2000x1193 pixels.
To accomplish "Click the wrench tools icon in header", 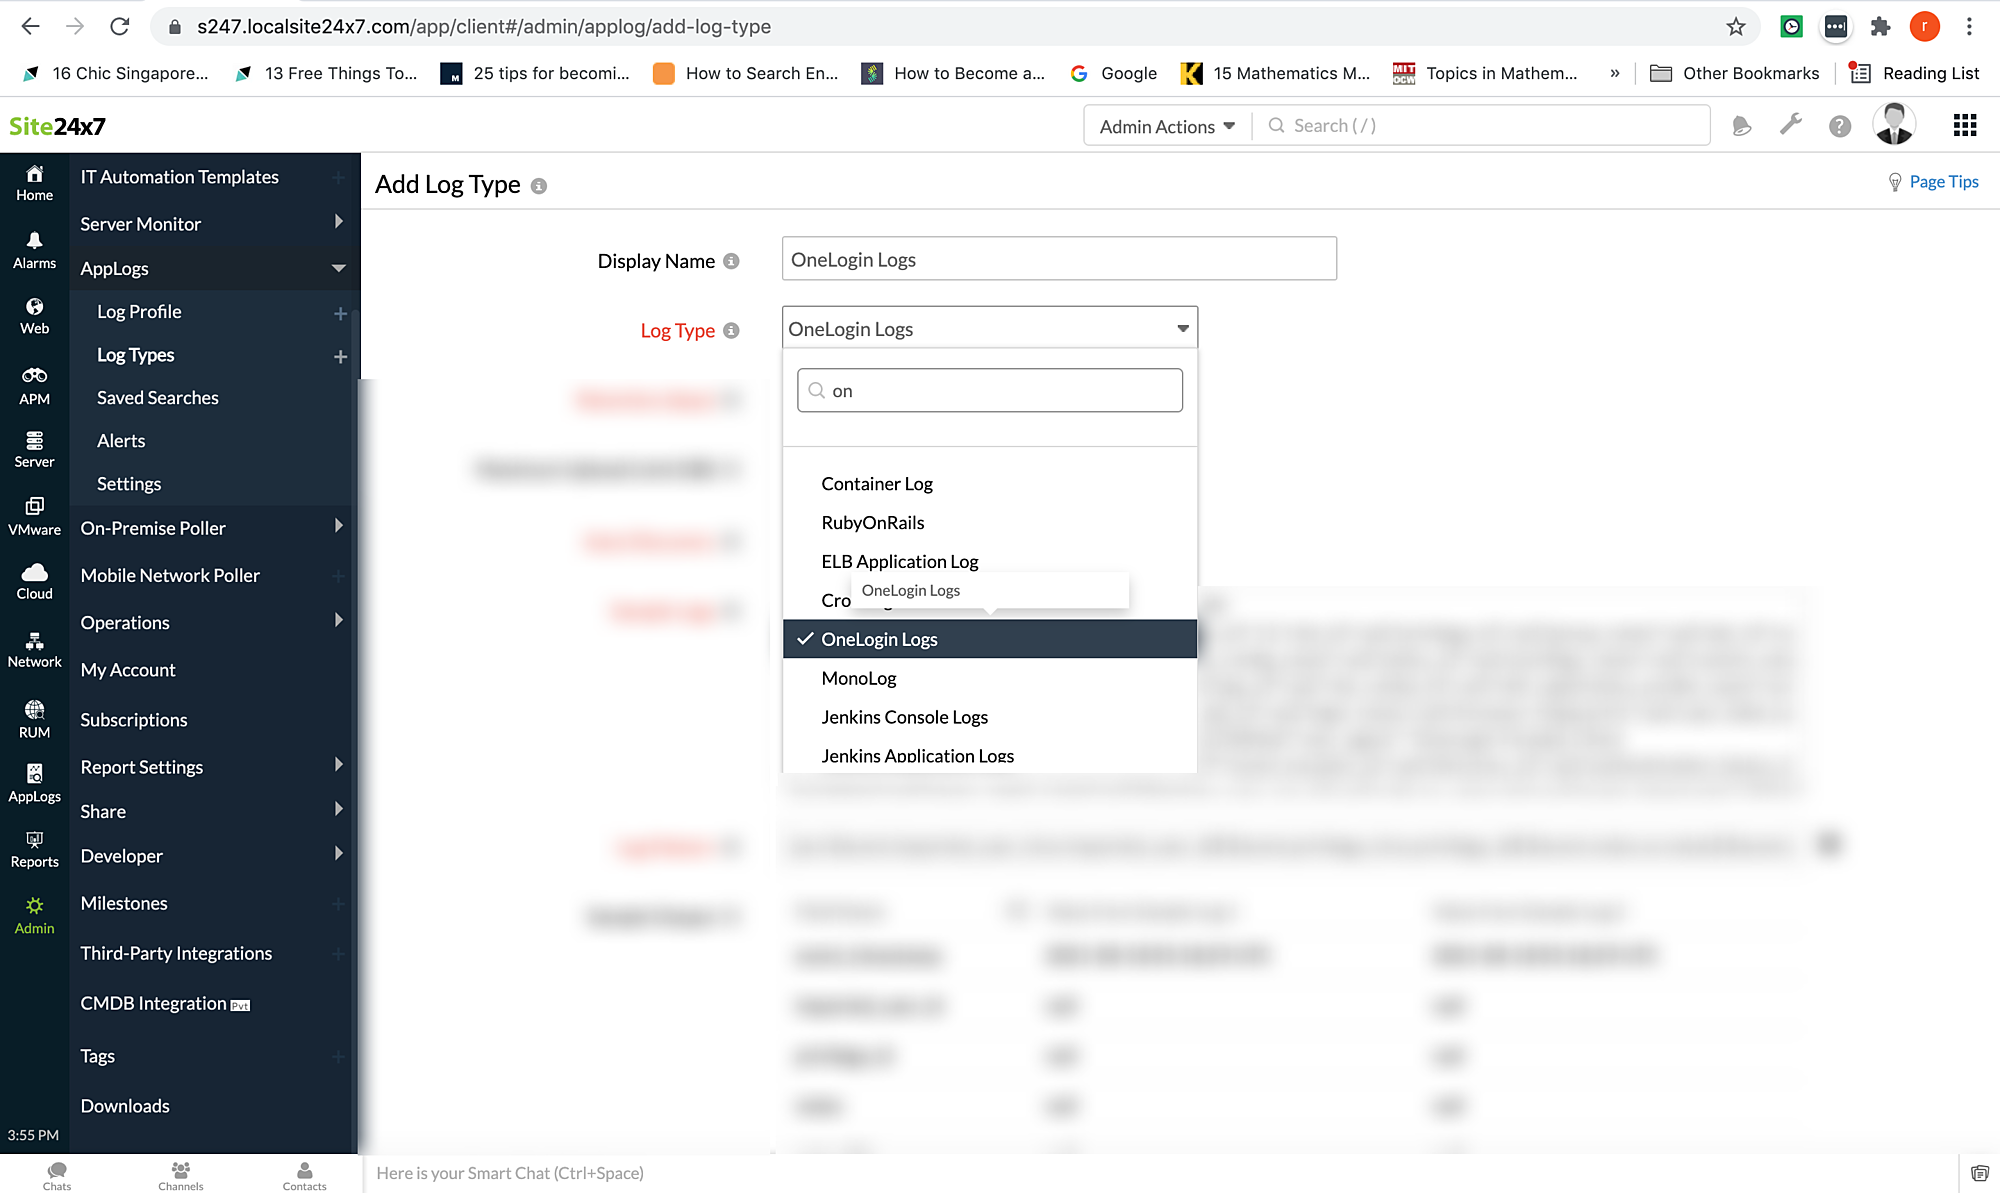I will pyautogui.click(x=1790, y=125).
